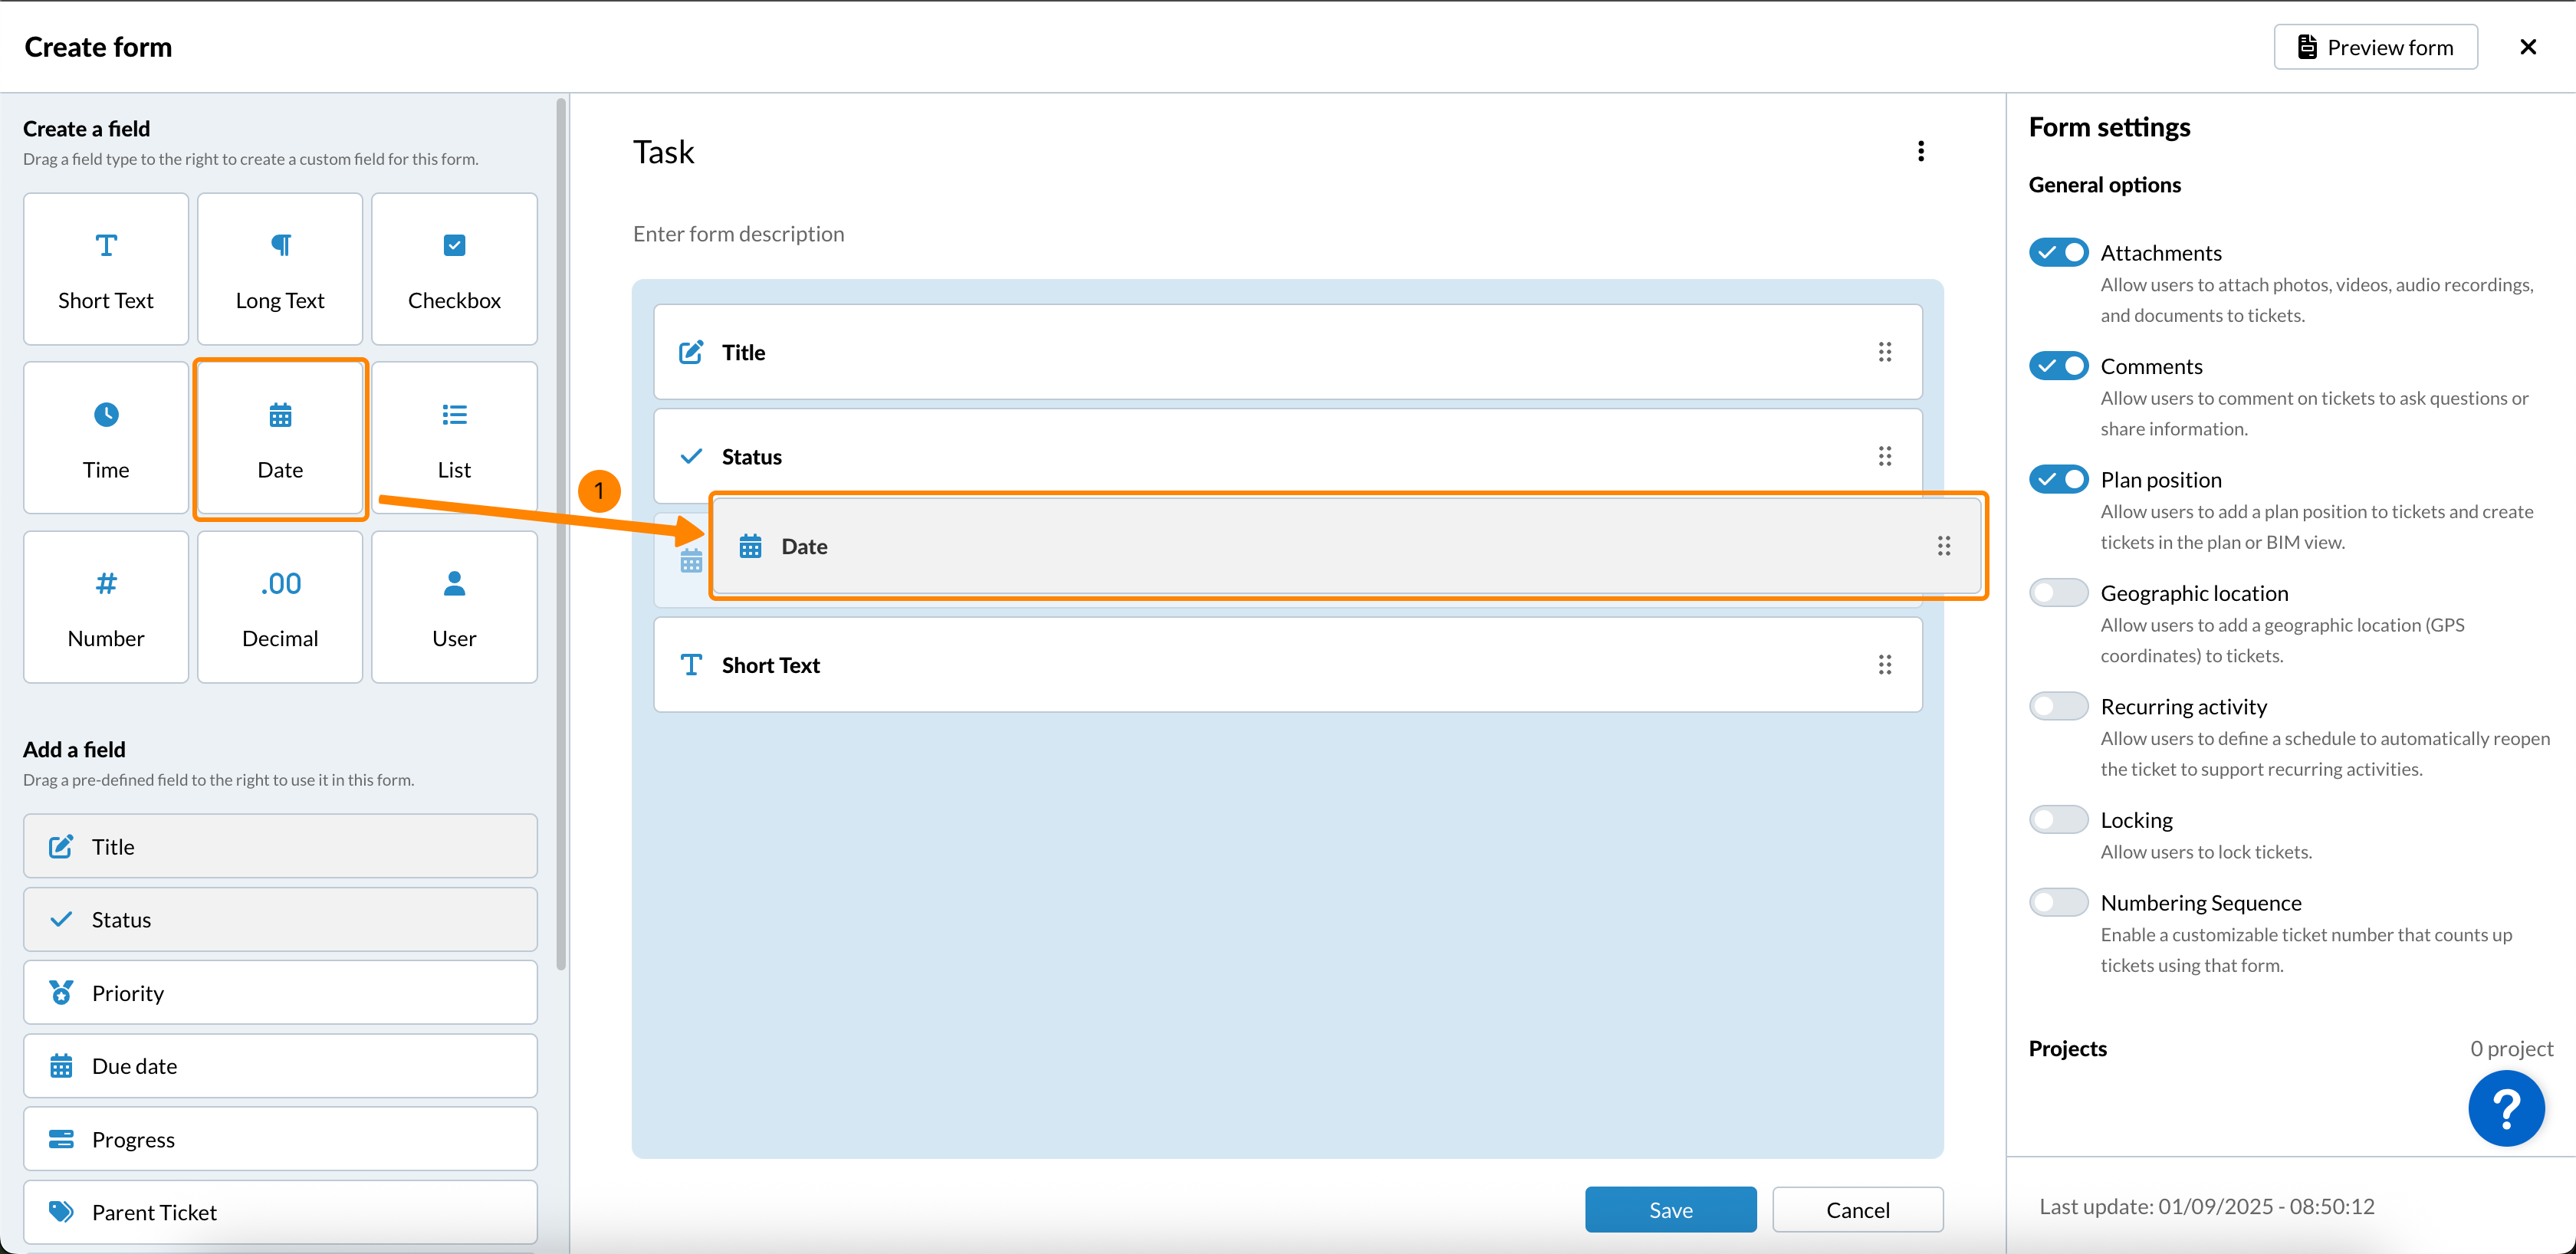Enable the Numbering Sequence toggle
The width and height of the screenshot is (2576, 1254).
tap(2059, 903)
